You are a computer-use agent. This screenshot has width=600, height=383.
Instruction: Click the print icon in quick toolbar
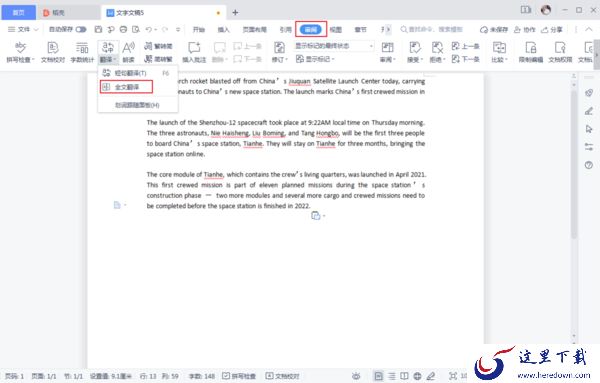(x=123, y=29)
